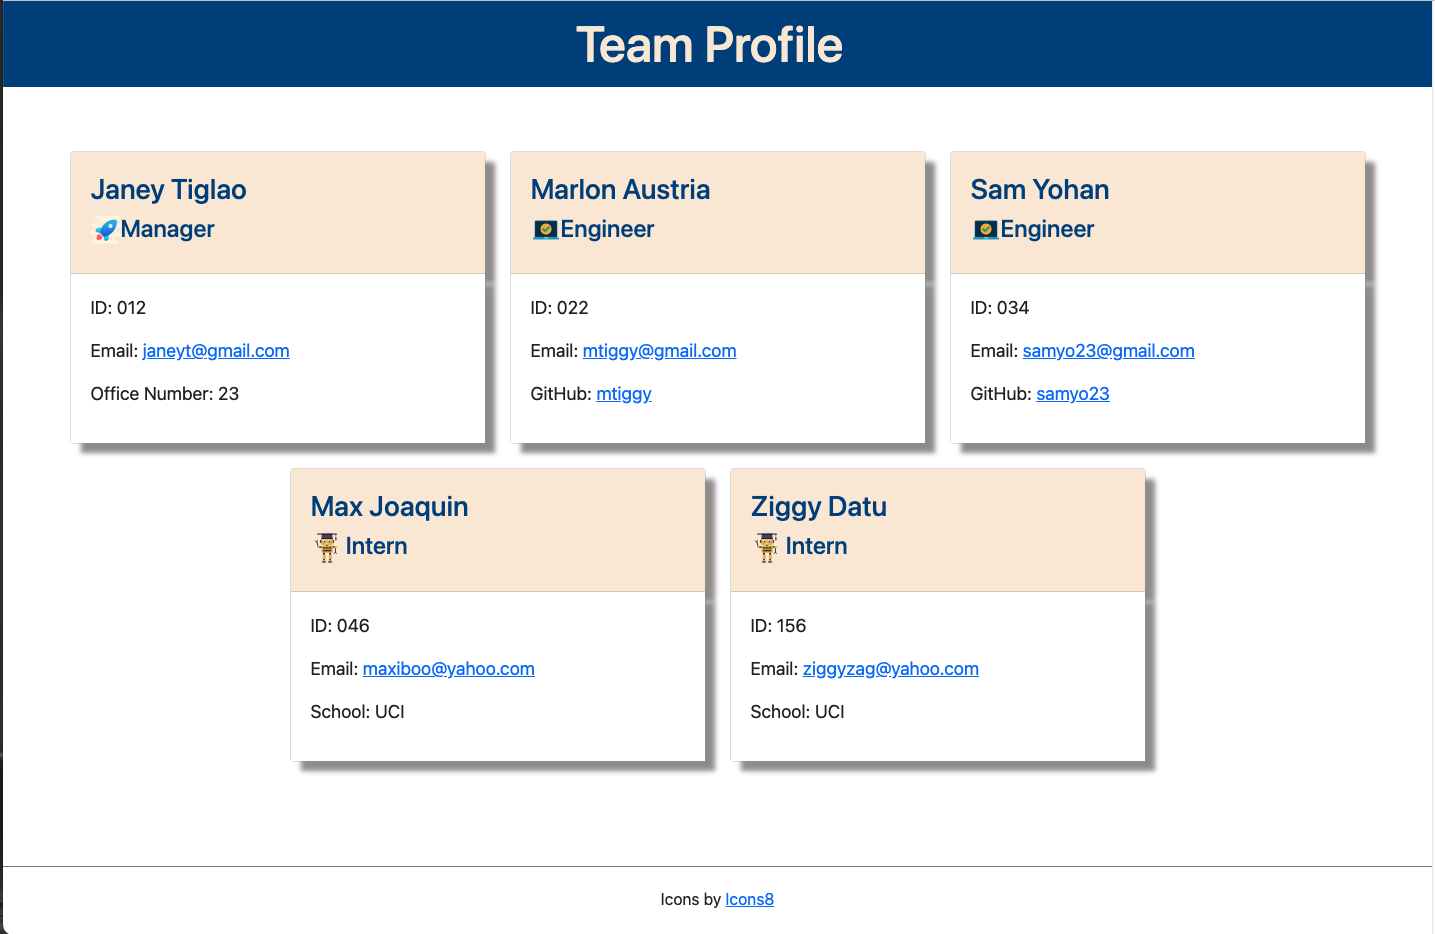
Task: Click the 'Icons by' footer text
Action: pyautogui.click(x=690, y=899)
